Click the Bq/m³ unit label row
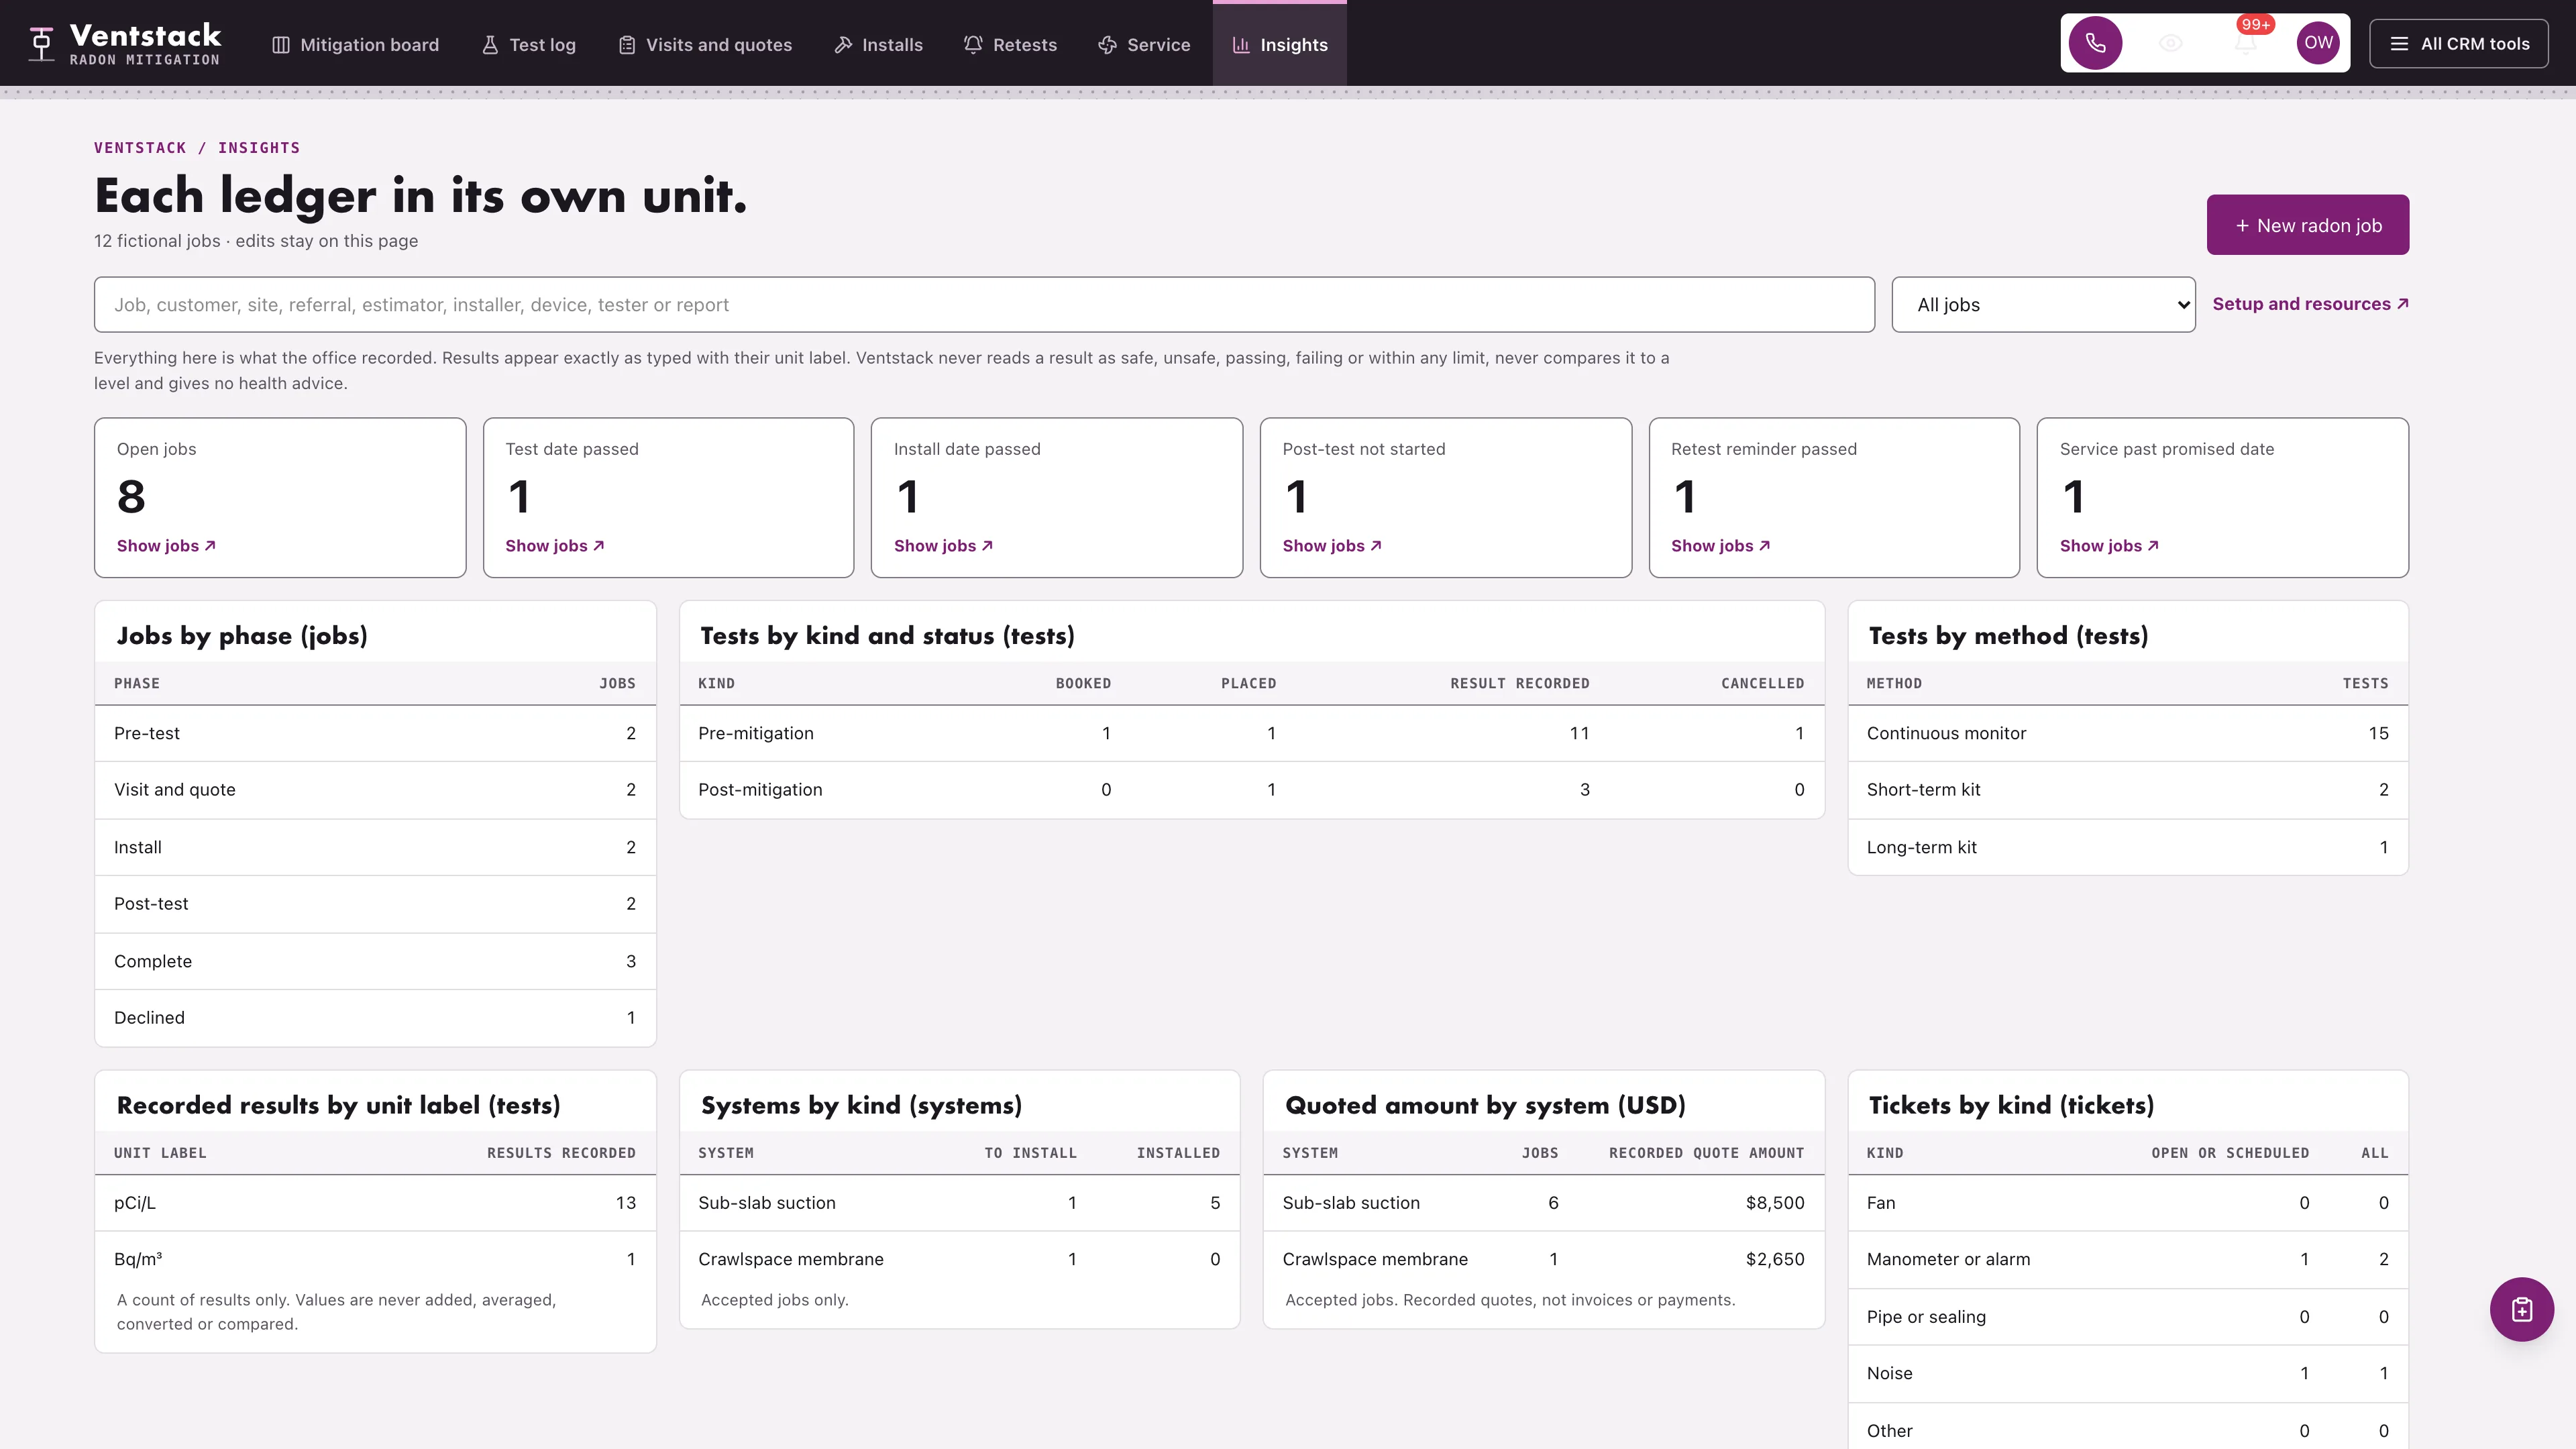Screen dimensions: 2576x1449 click(375, 1259)
